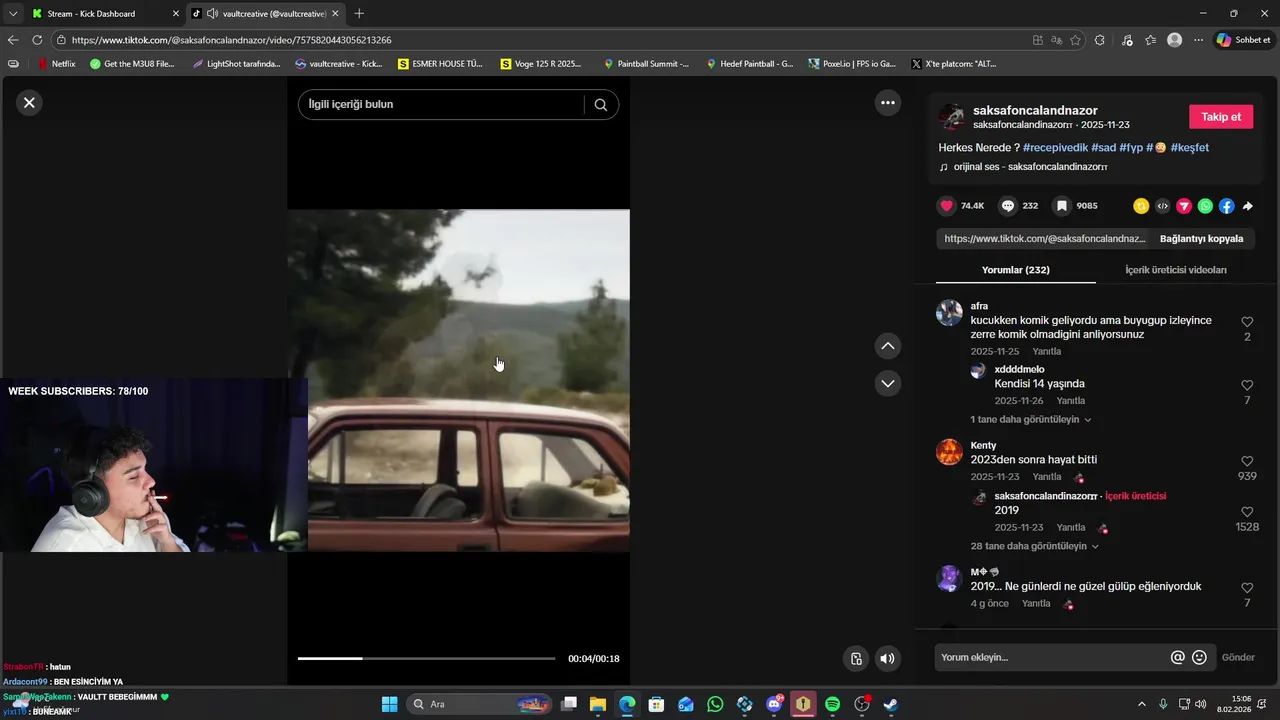Open Steam from the taskbar
This screenshot has height=720, width=1280.
[x=891, y=704]
